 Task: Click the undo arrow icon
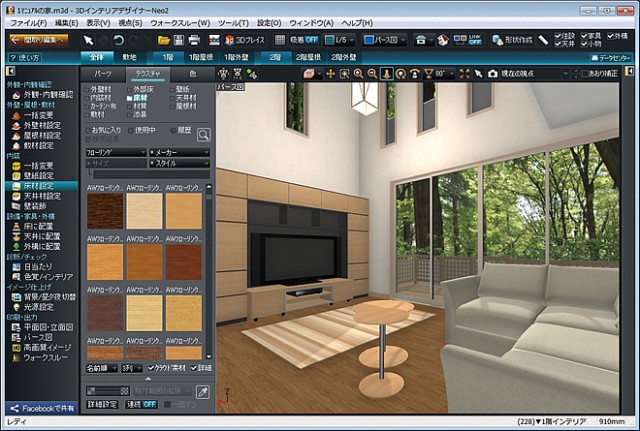pyautogui.click(x=119, y=40)
